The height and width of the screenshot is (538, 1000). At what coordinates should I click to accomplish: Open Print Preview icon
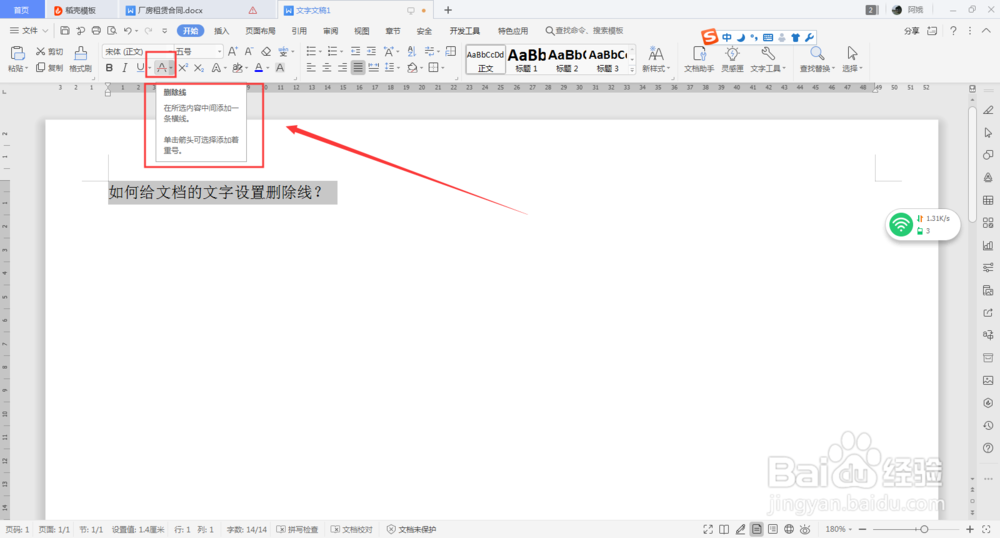[x=112, y=31]
